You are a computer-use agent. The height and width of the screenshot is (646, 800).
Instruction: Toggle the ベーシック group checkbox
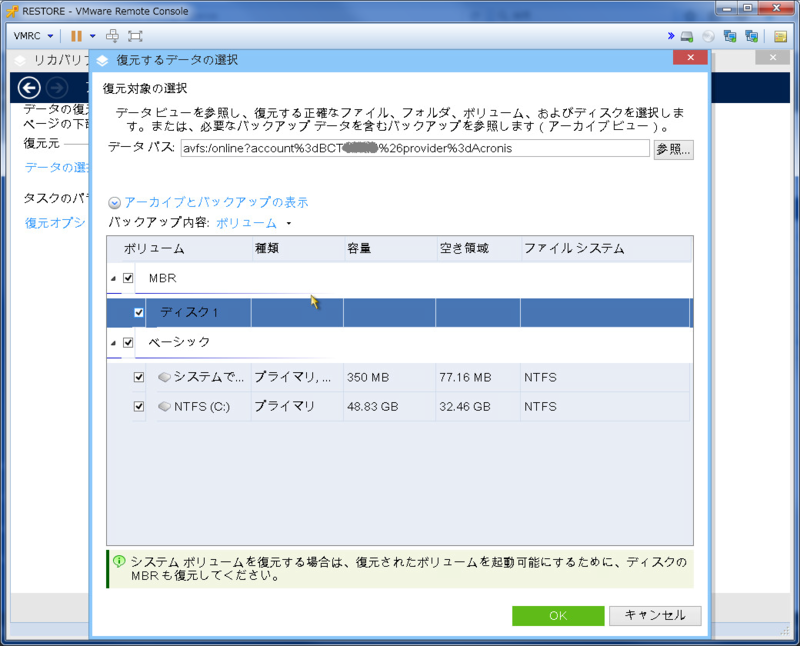128,342
